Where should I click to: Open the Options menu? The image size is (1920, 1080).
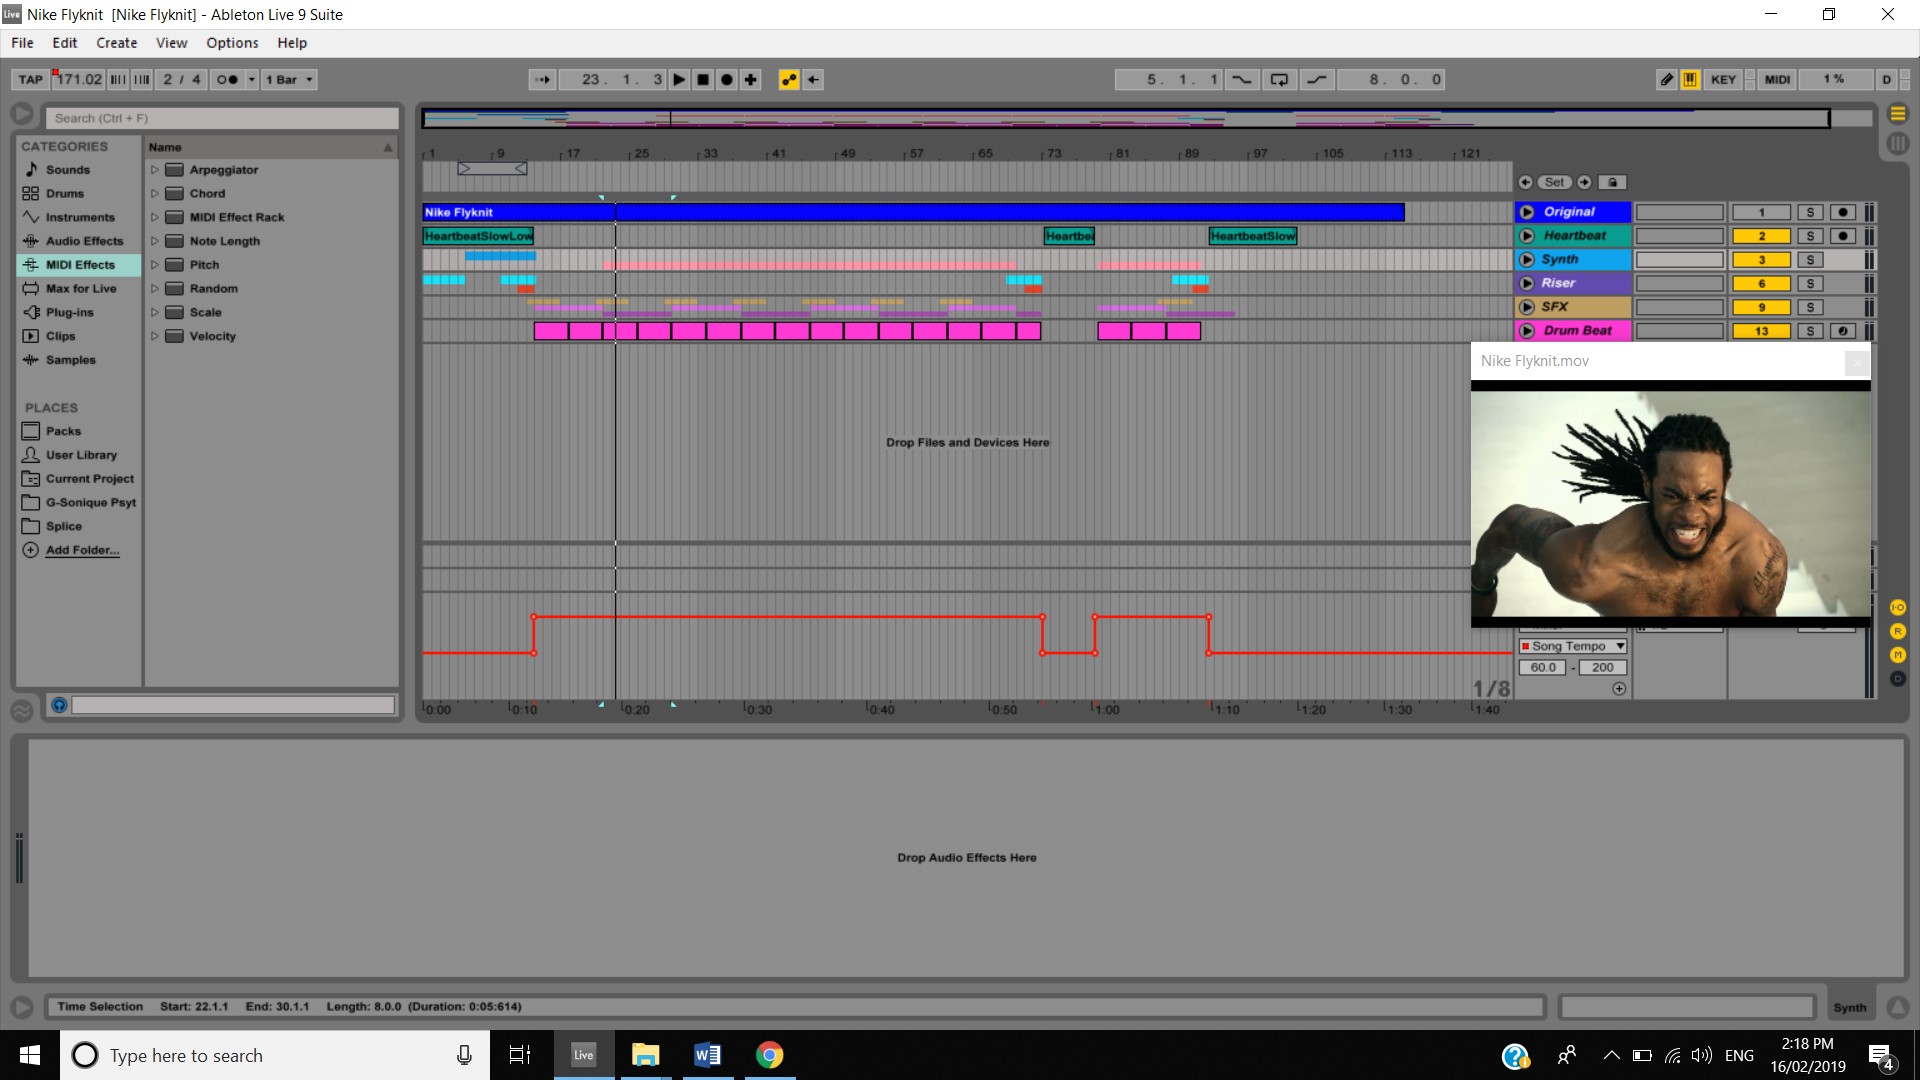click(x=232, y=43)
